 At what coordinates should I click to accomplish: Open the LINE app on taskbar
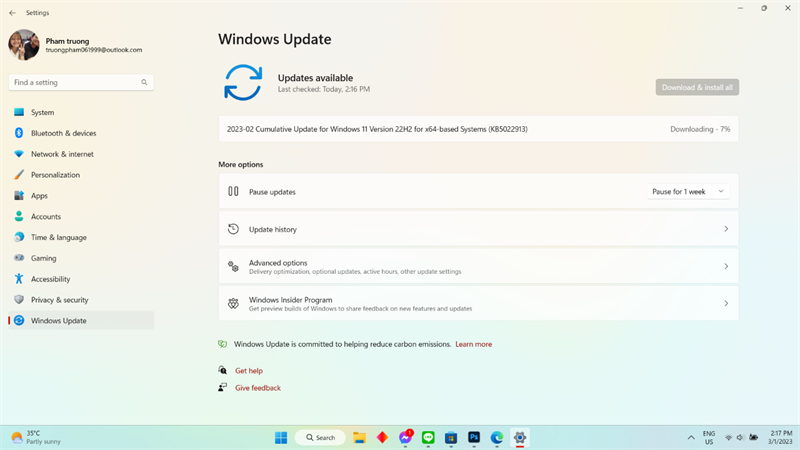(428, 438)
